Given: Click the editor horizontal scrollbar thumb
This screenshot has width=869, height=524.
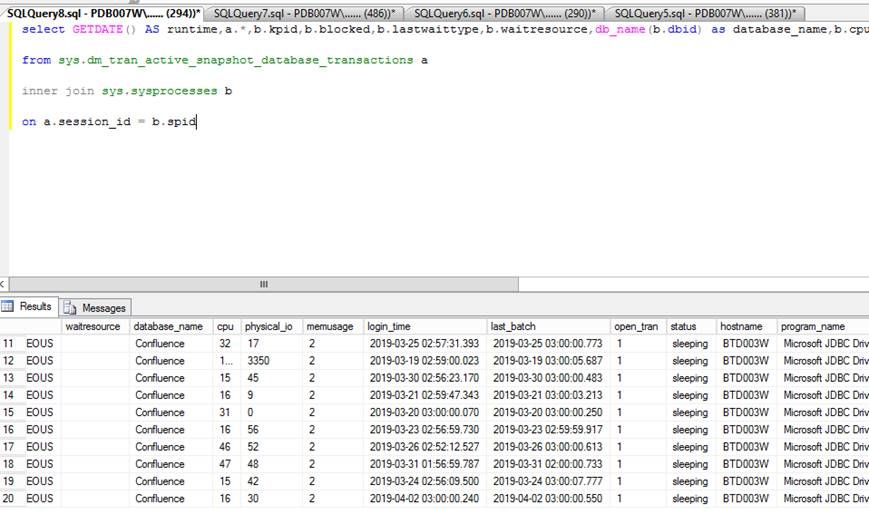Looking at the screenshot, I should 264,284.
